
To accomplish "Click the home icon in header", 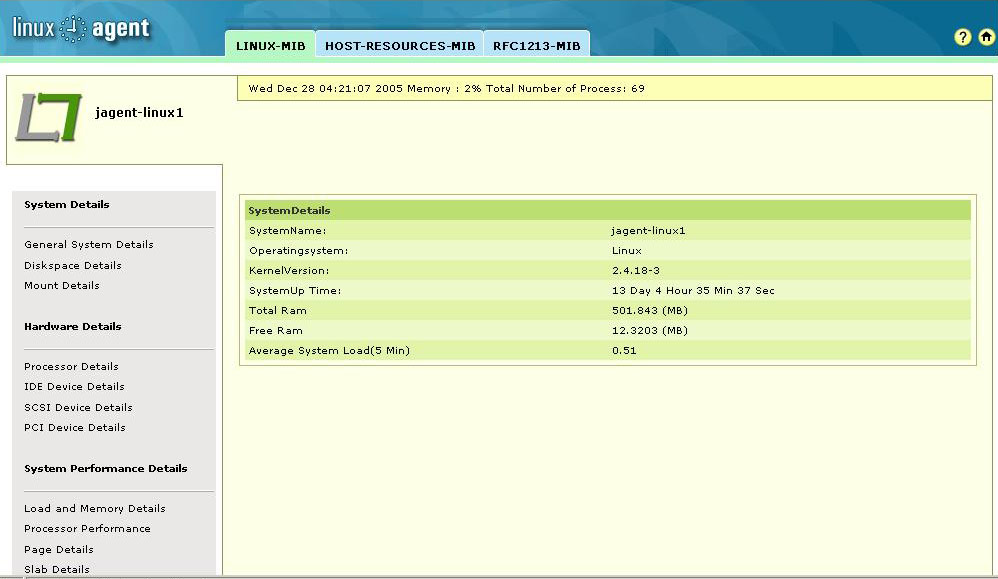I will [987, 37].
